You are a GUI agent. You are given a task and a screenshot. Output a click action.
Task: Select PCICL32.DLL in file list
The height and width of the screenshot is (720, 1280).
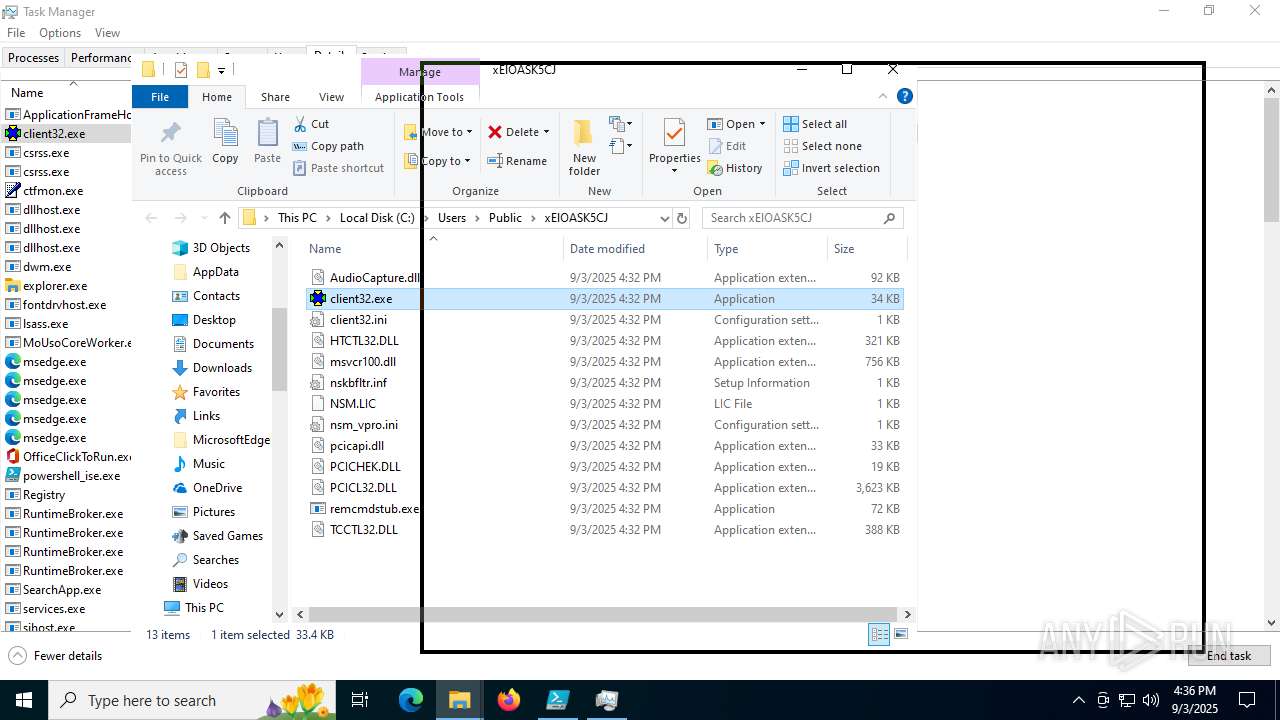tap(363, 488)
